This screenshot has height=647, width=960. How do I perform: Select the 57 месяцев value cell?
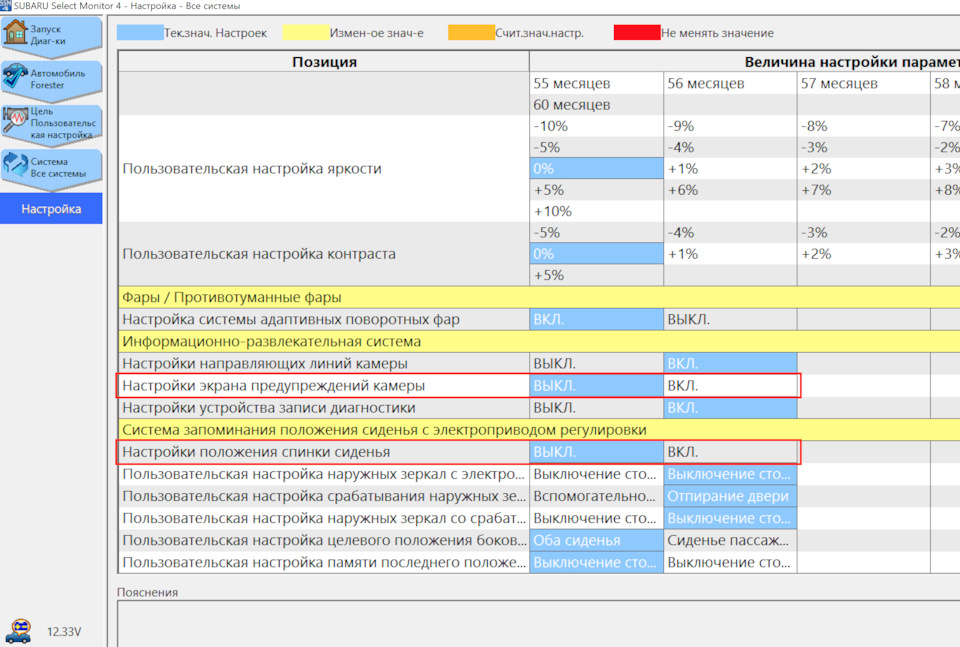pos(863,83)
